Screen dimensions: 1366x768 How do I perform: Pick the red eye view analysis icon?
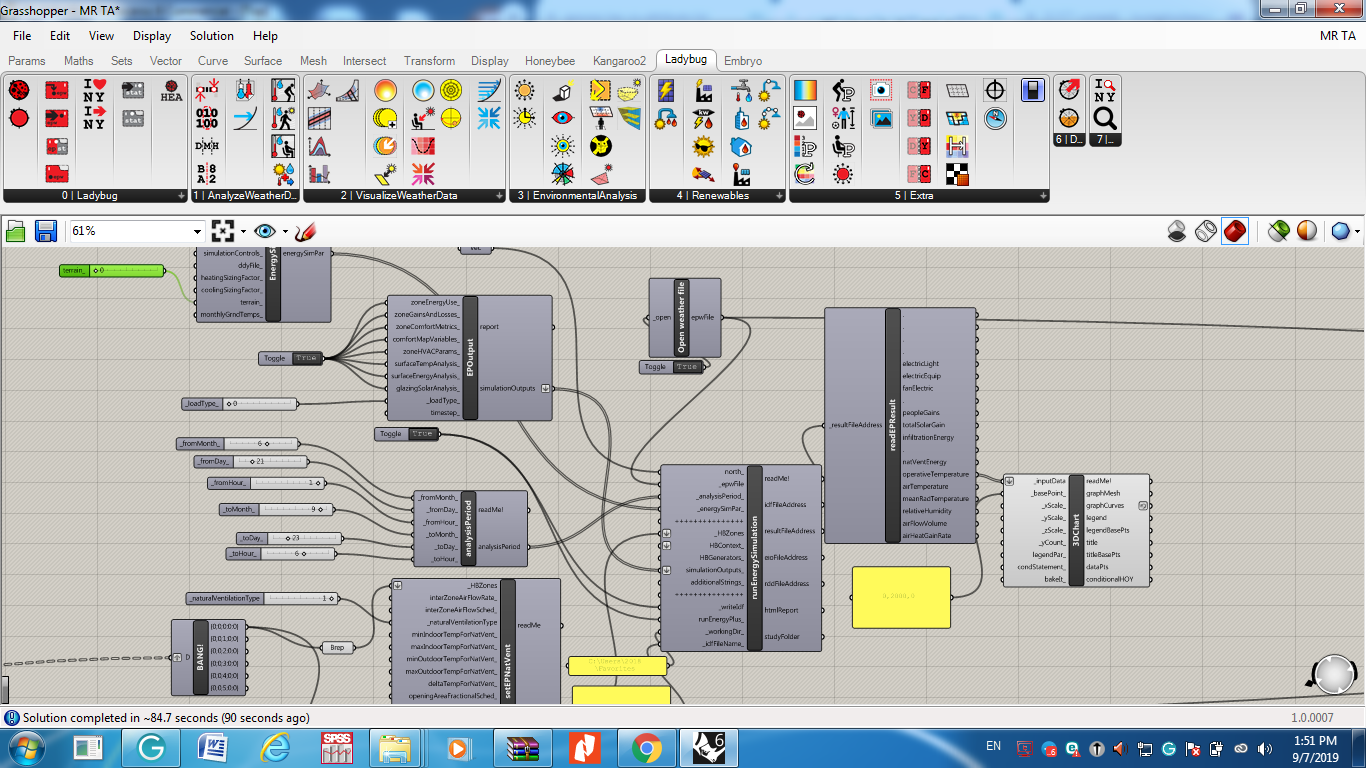tap(563, 118)
